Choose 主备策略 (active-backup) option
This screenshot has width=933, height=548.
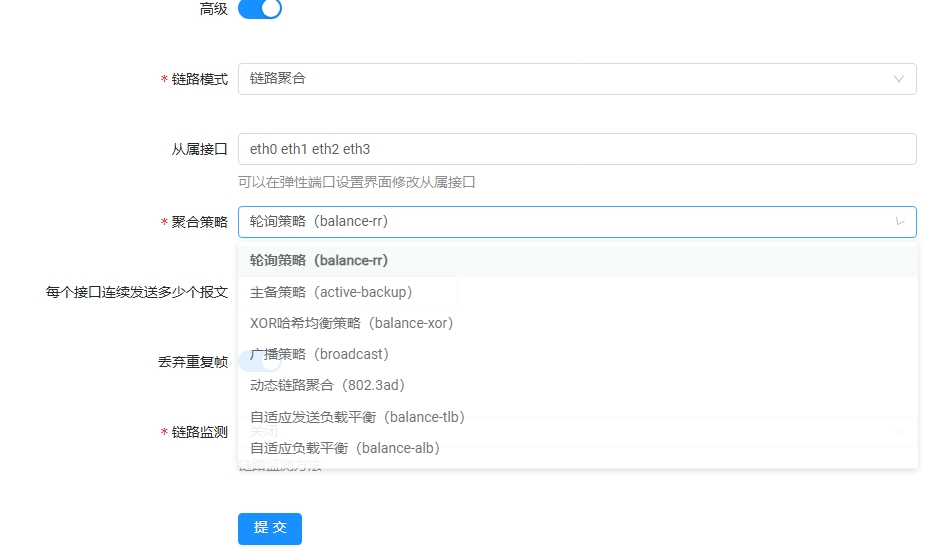[x=331, y=292]
